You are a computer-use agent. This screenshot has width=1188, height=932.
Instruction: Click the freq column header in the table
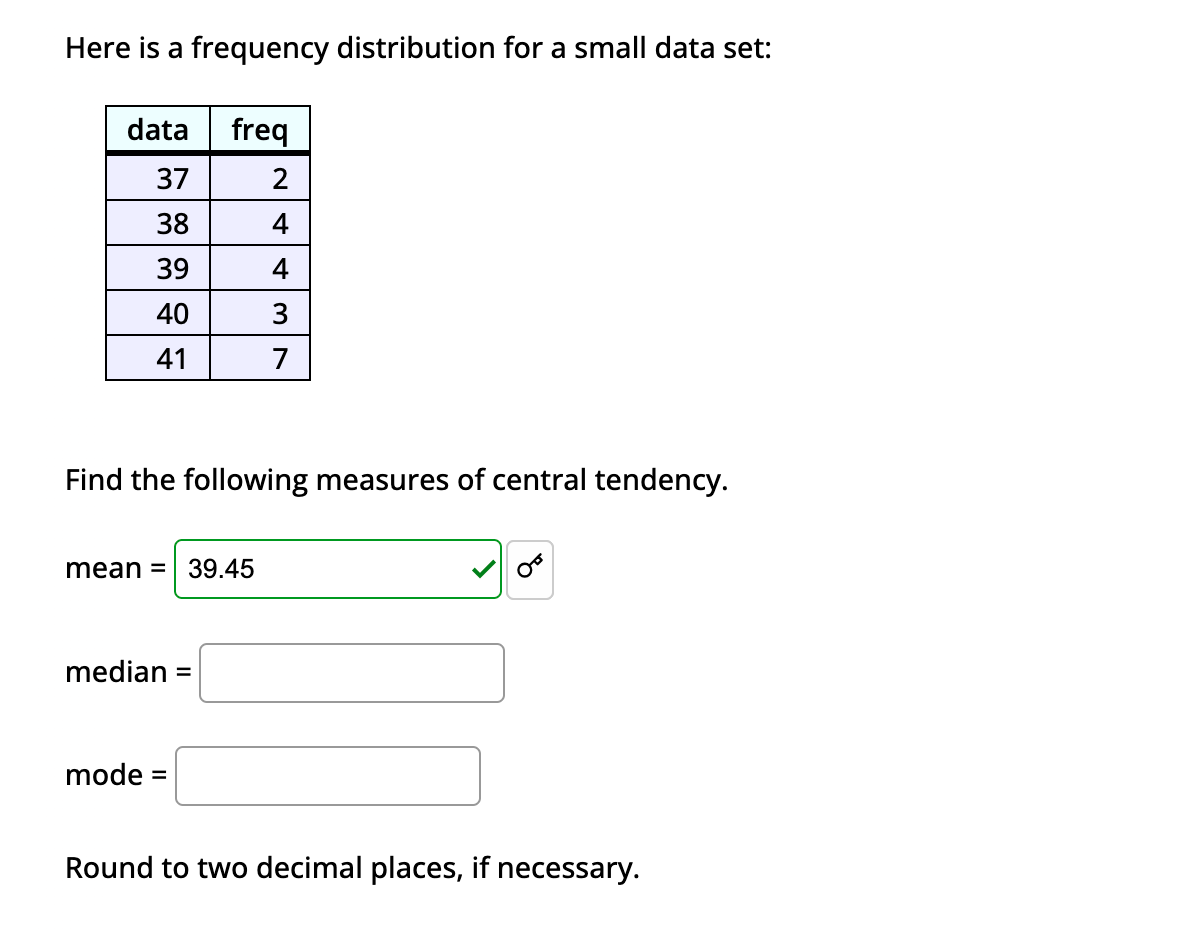pos(260,129)
